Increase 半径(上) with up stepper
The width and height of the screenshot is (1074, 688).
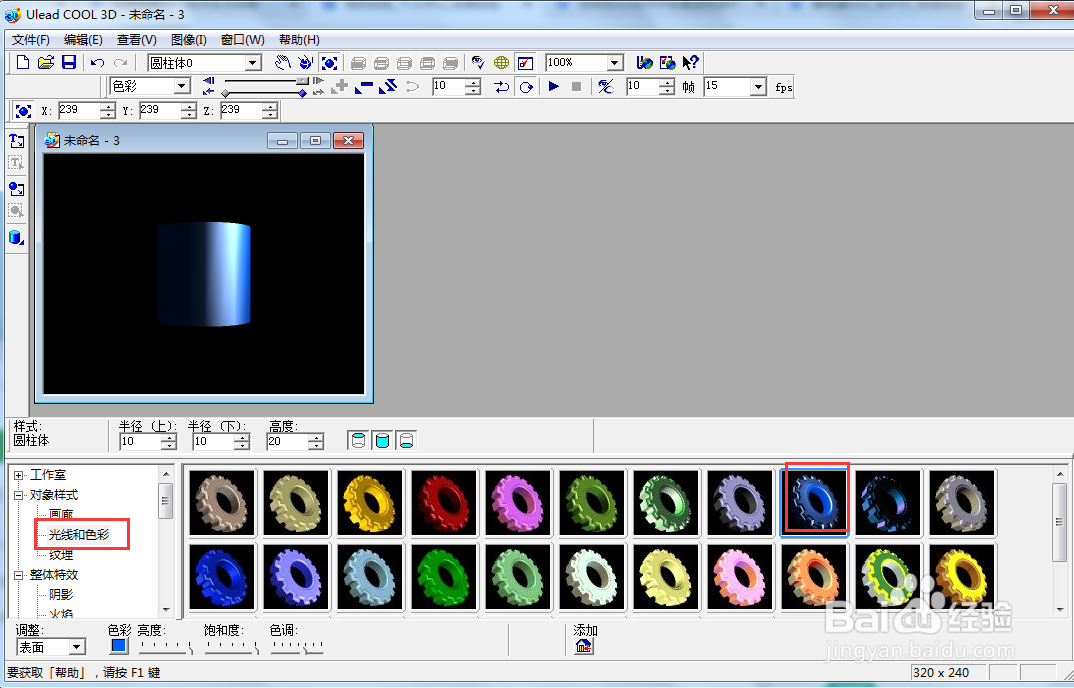[169, 438]
